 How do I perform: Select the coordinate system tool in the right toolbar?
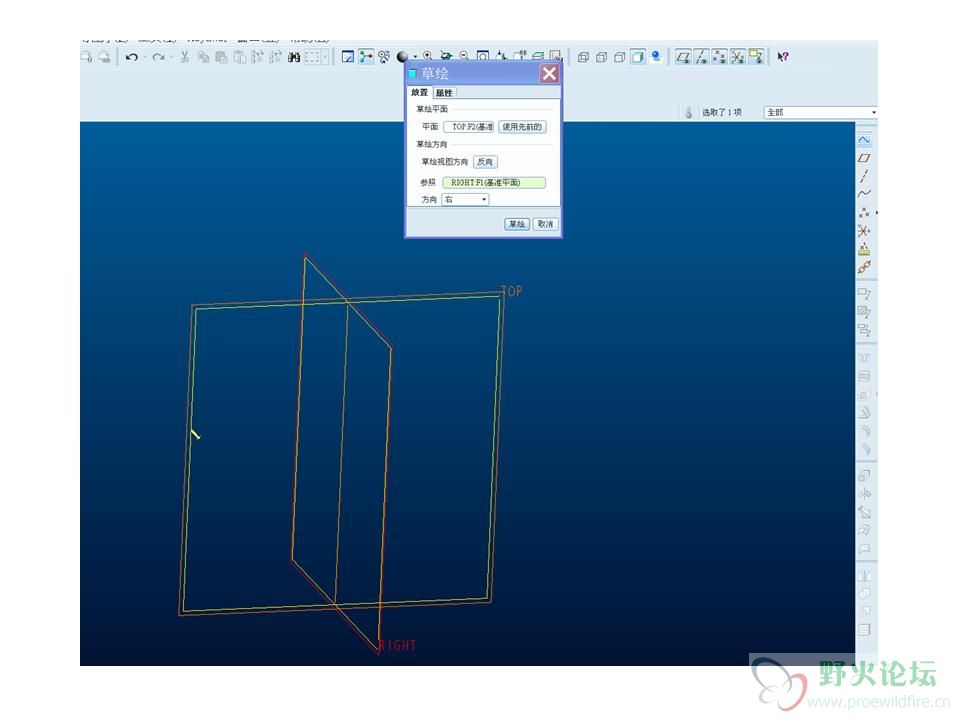point(864,231)
